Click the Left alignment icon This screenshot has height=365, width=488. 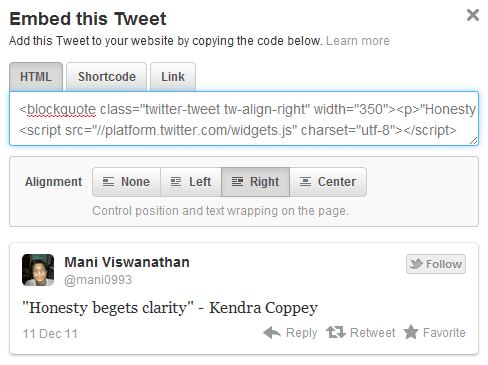[176, 182]
